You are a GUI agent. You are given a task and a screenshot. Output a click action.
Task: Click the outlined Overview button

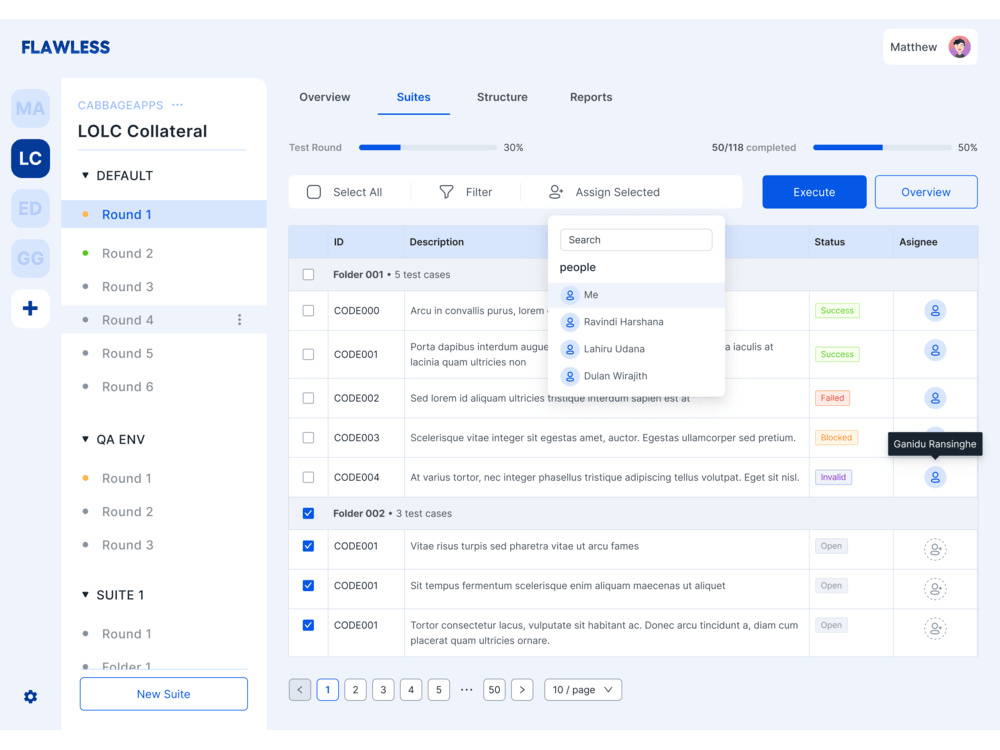click(x=925, y=192)
